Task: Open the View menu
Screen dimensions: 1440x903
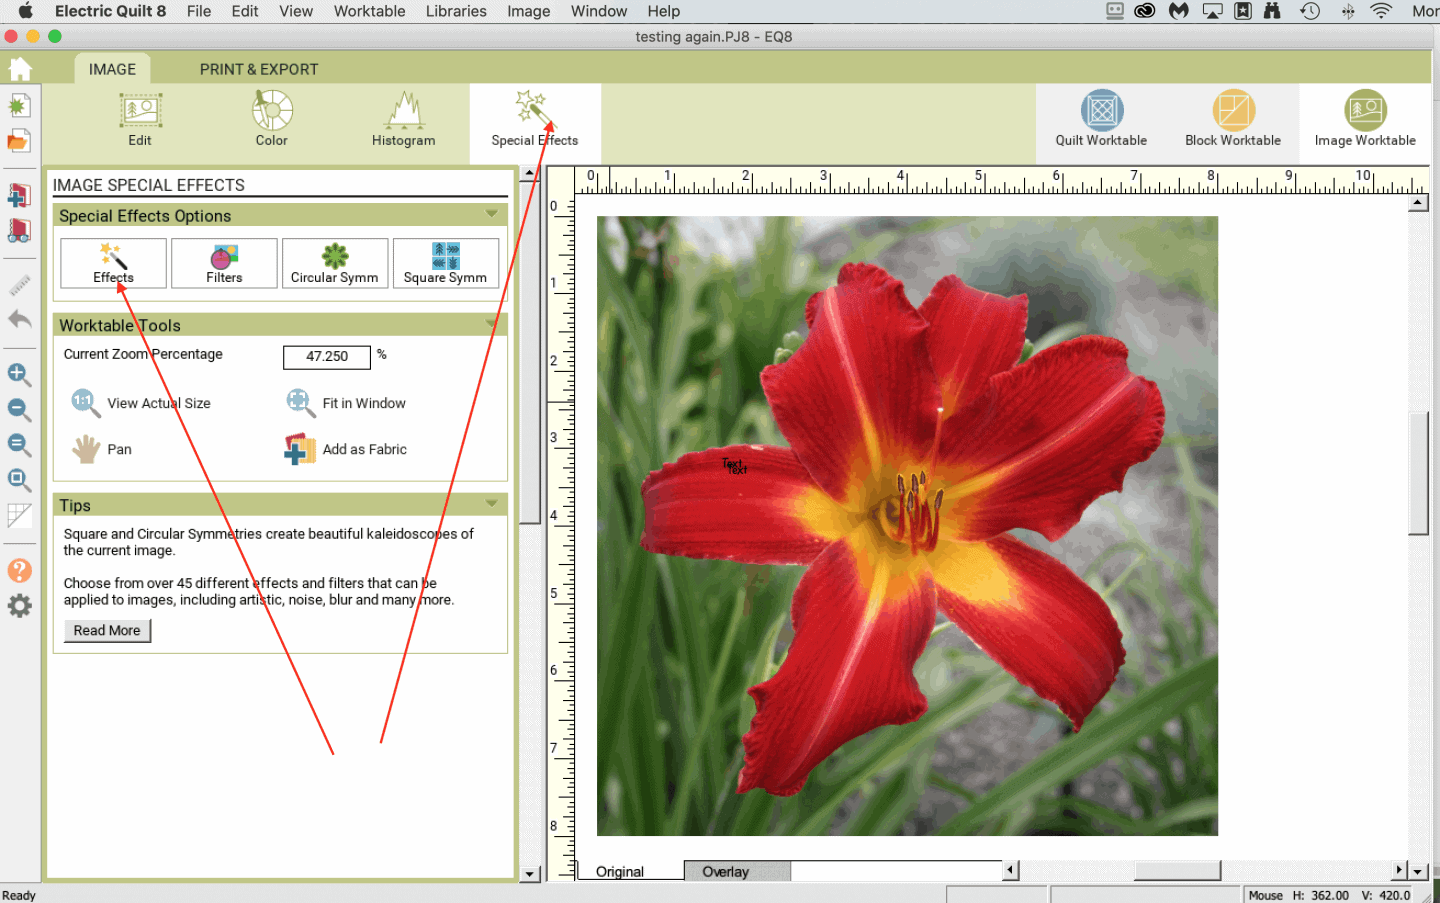Action: click(296, 11)
